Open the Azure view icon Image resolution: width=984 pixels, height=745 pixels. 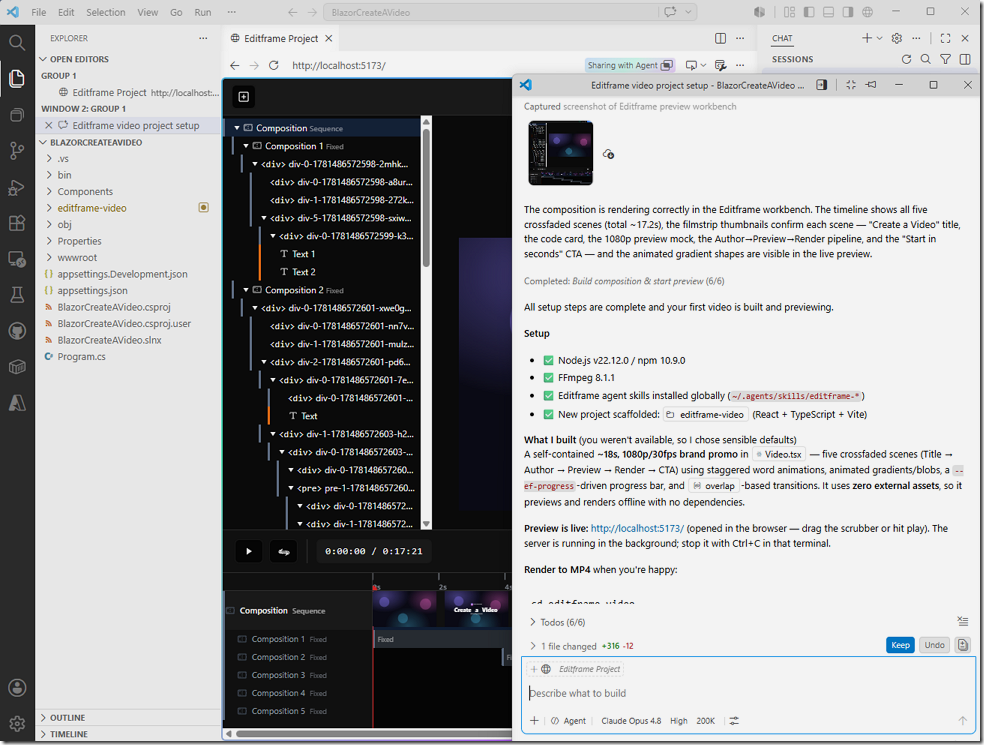pos(17,403)
